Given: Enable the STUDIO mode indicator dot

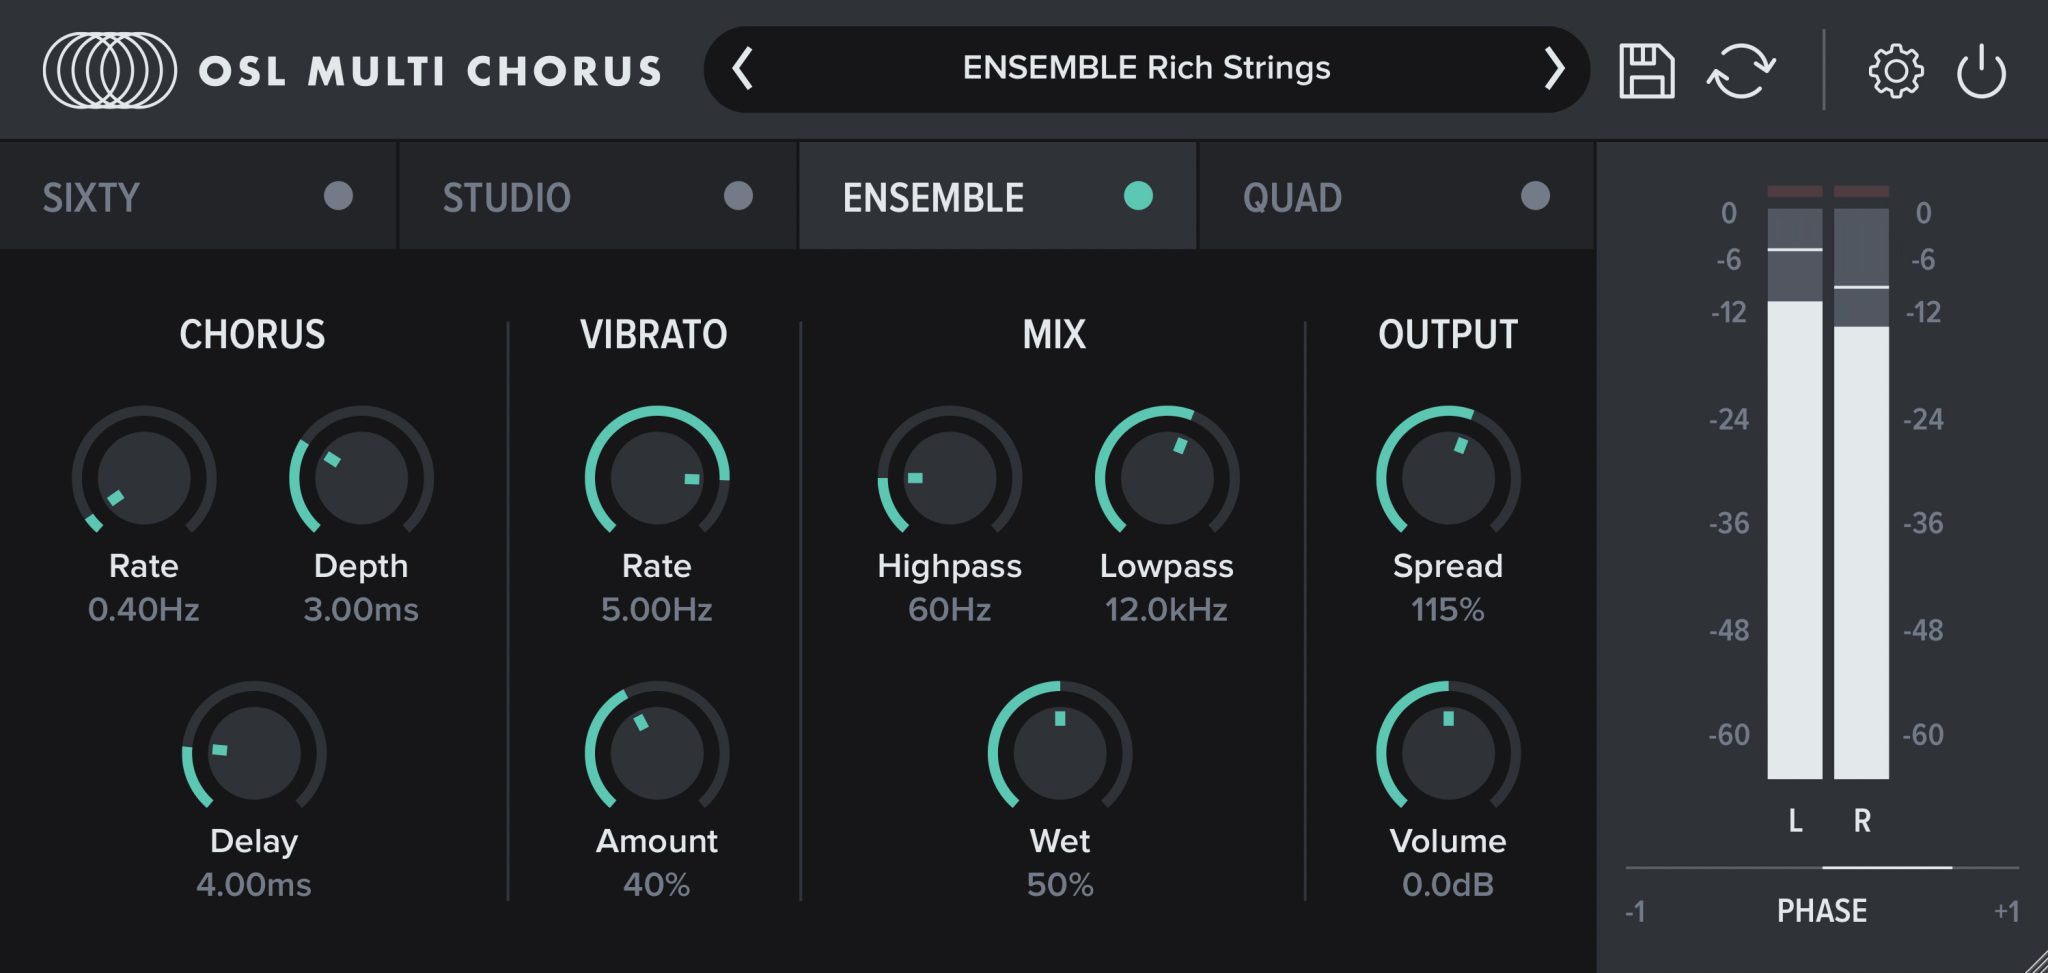Looking at the screenshot, I should (x=738, y=196).
